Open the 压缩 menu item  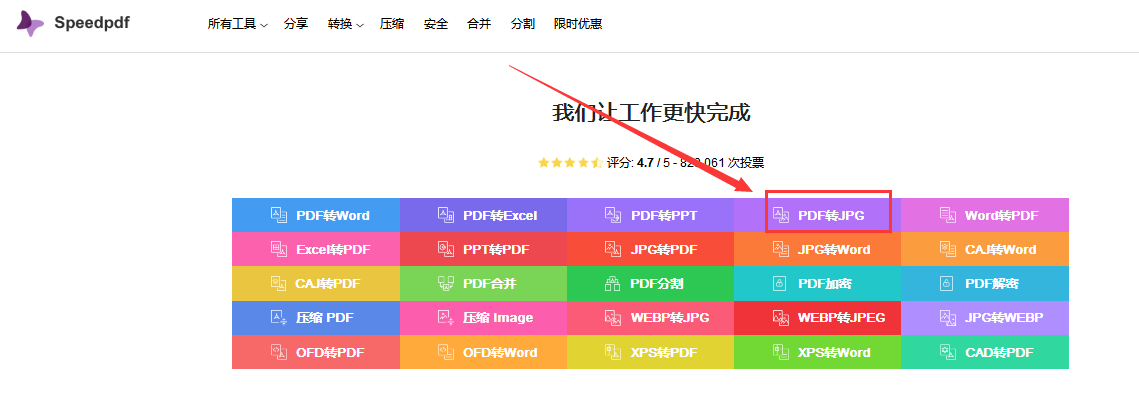[392, 24]
